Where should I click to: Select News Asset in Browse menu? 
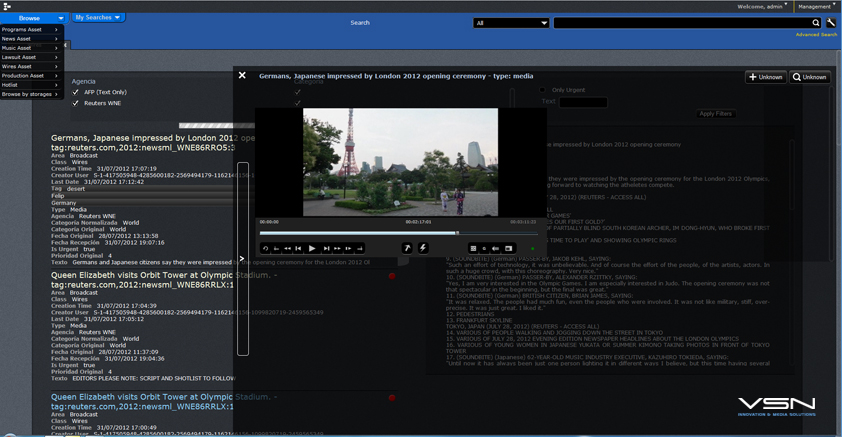point(29,39)
